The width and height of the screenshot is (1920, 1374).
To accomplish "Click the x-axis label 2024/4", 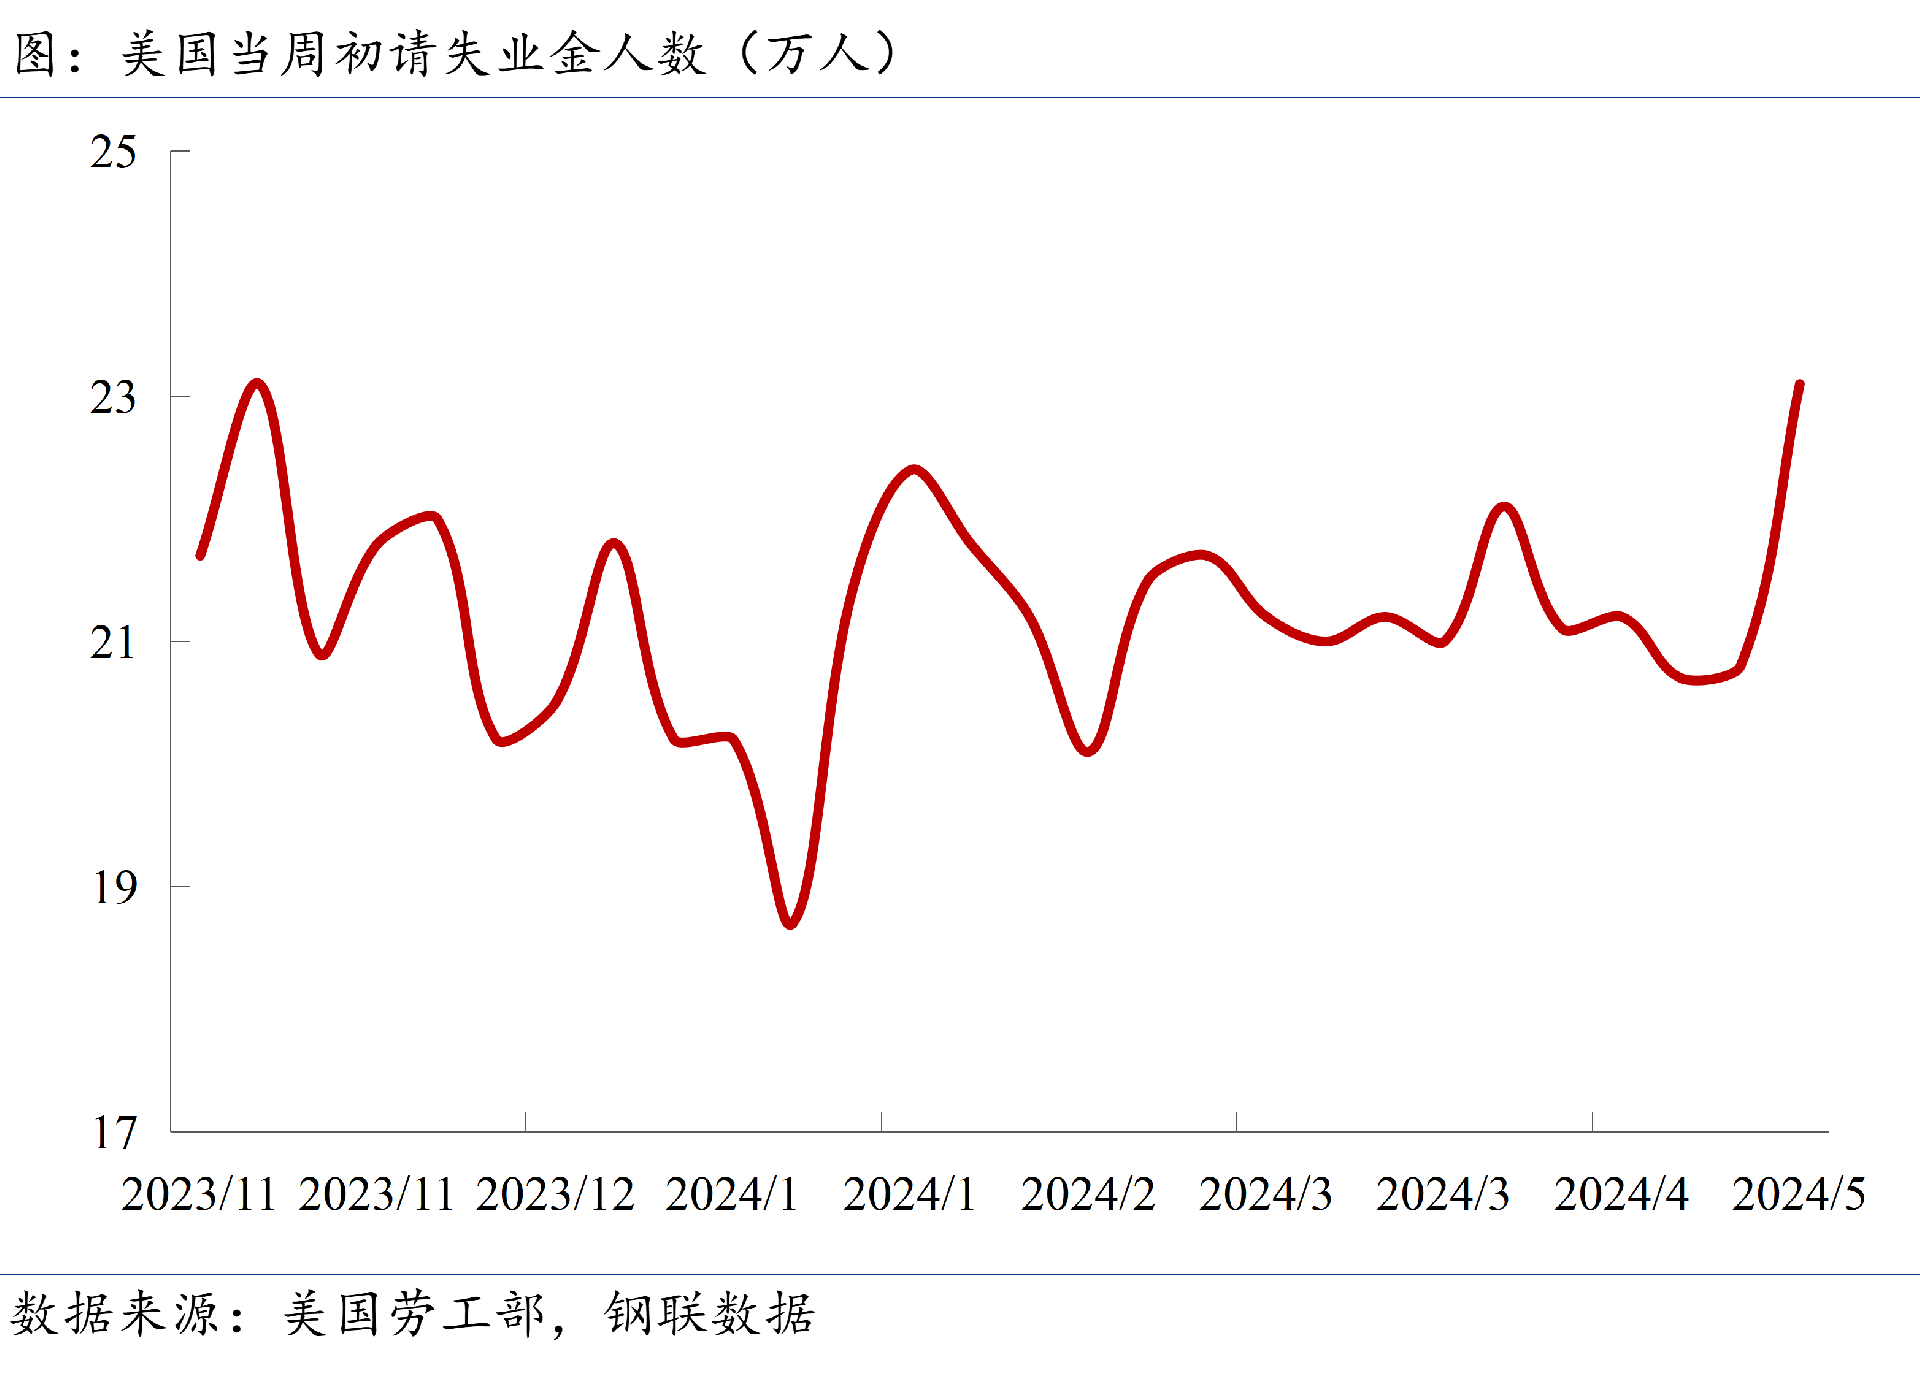I will (1620, 1195).
